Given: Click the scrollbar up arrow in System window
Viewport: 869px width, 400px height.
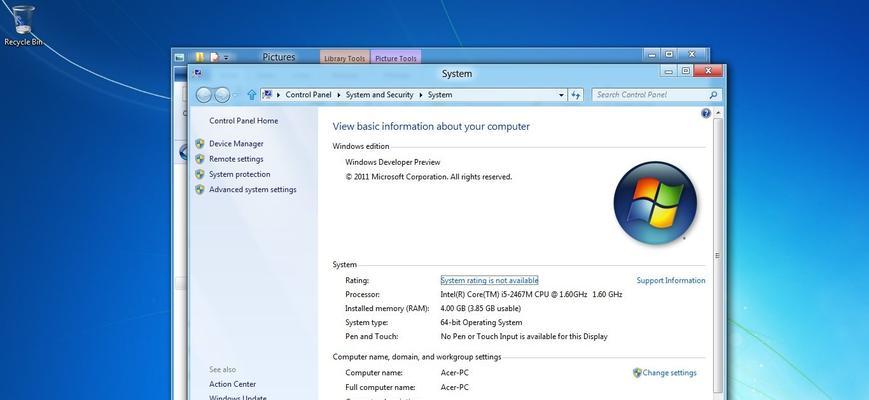Looking at the screenshot, I should 718,113.
